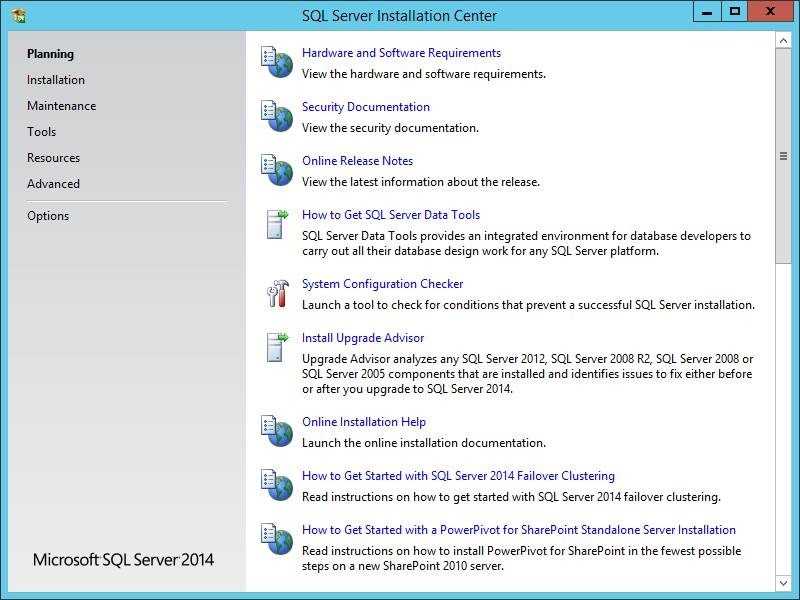The height and width of the screenshot is (600, 800).
Task: Open the SQL Server 2014 Failover Clustering link
Action: 458,476
